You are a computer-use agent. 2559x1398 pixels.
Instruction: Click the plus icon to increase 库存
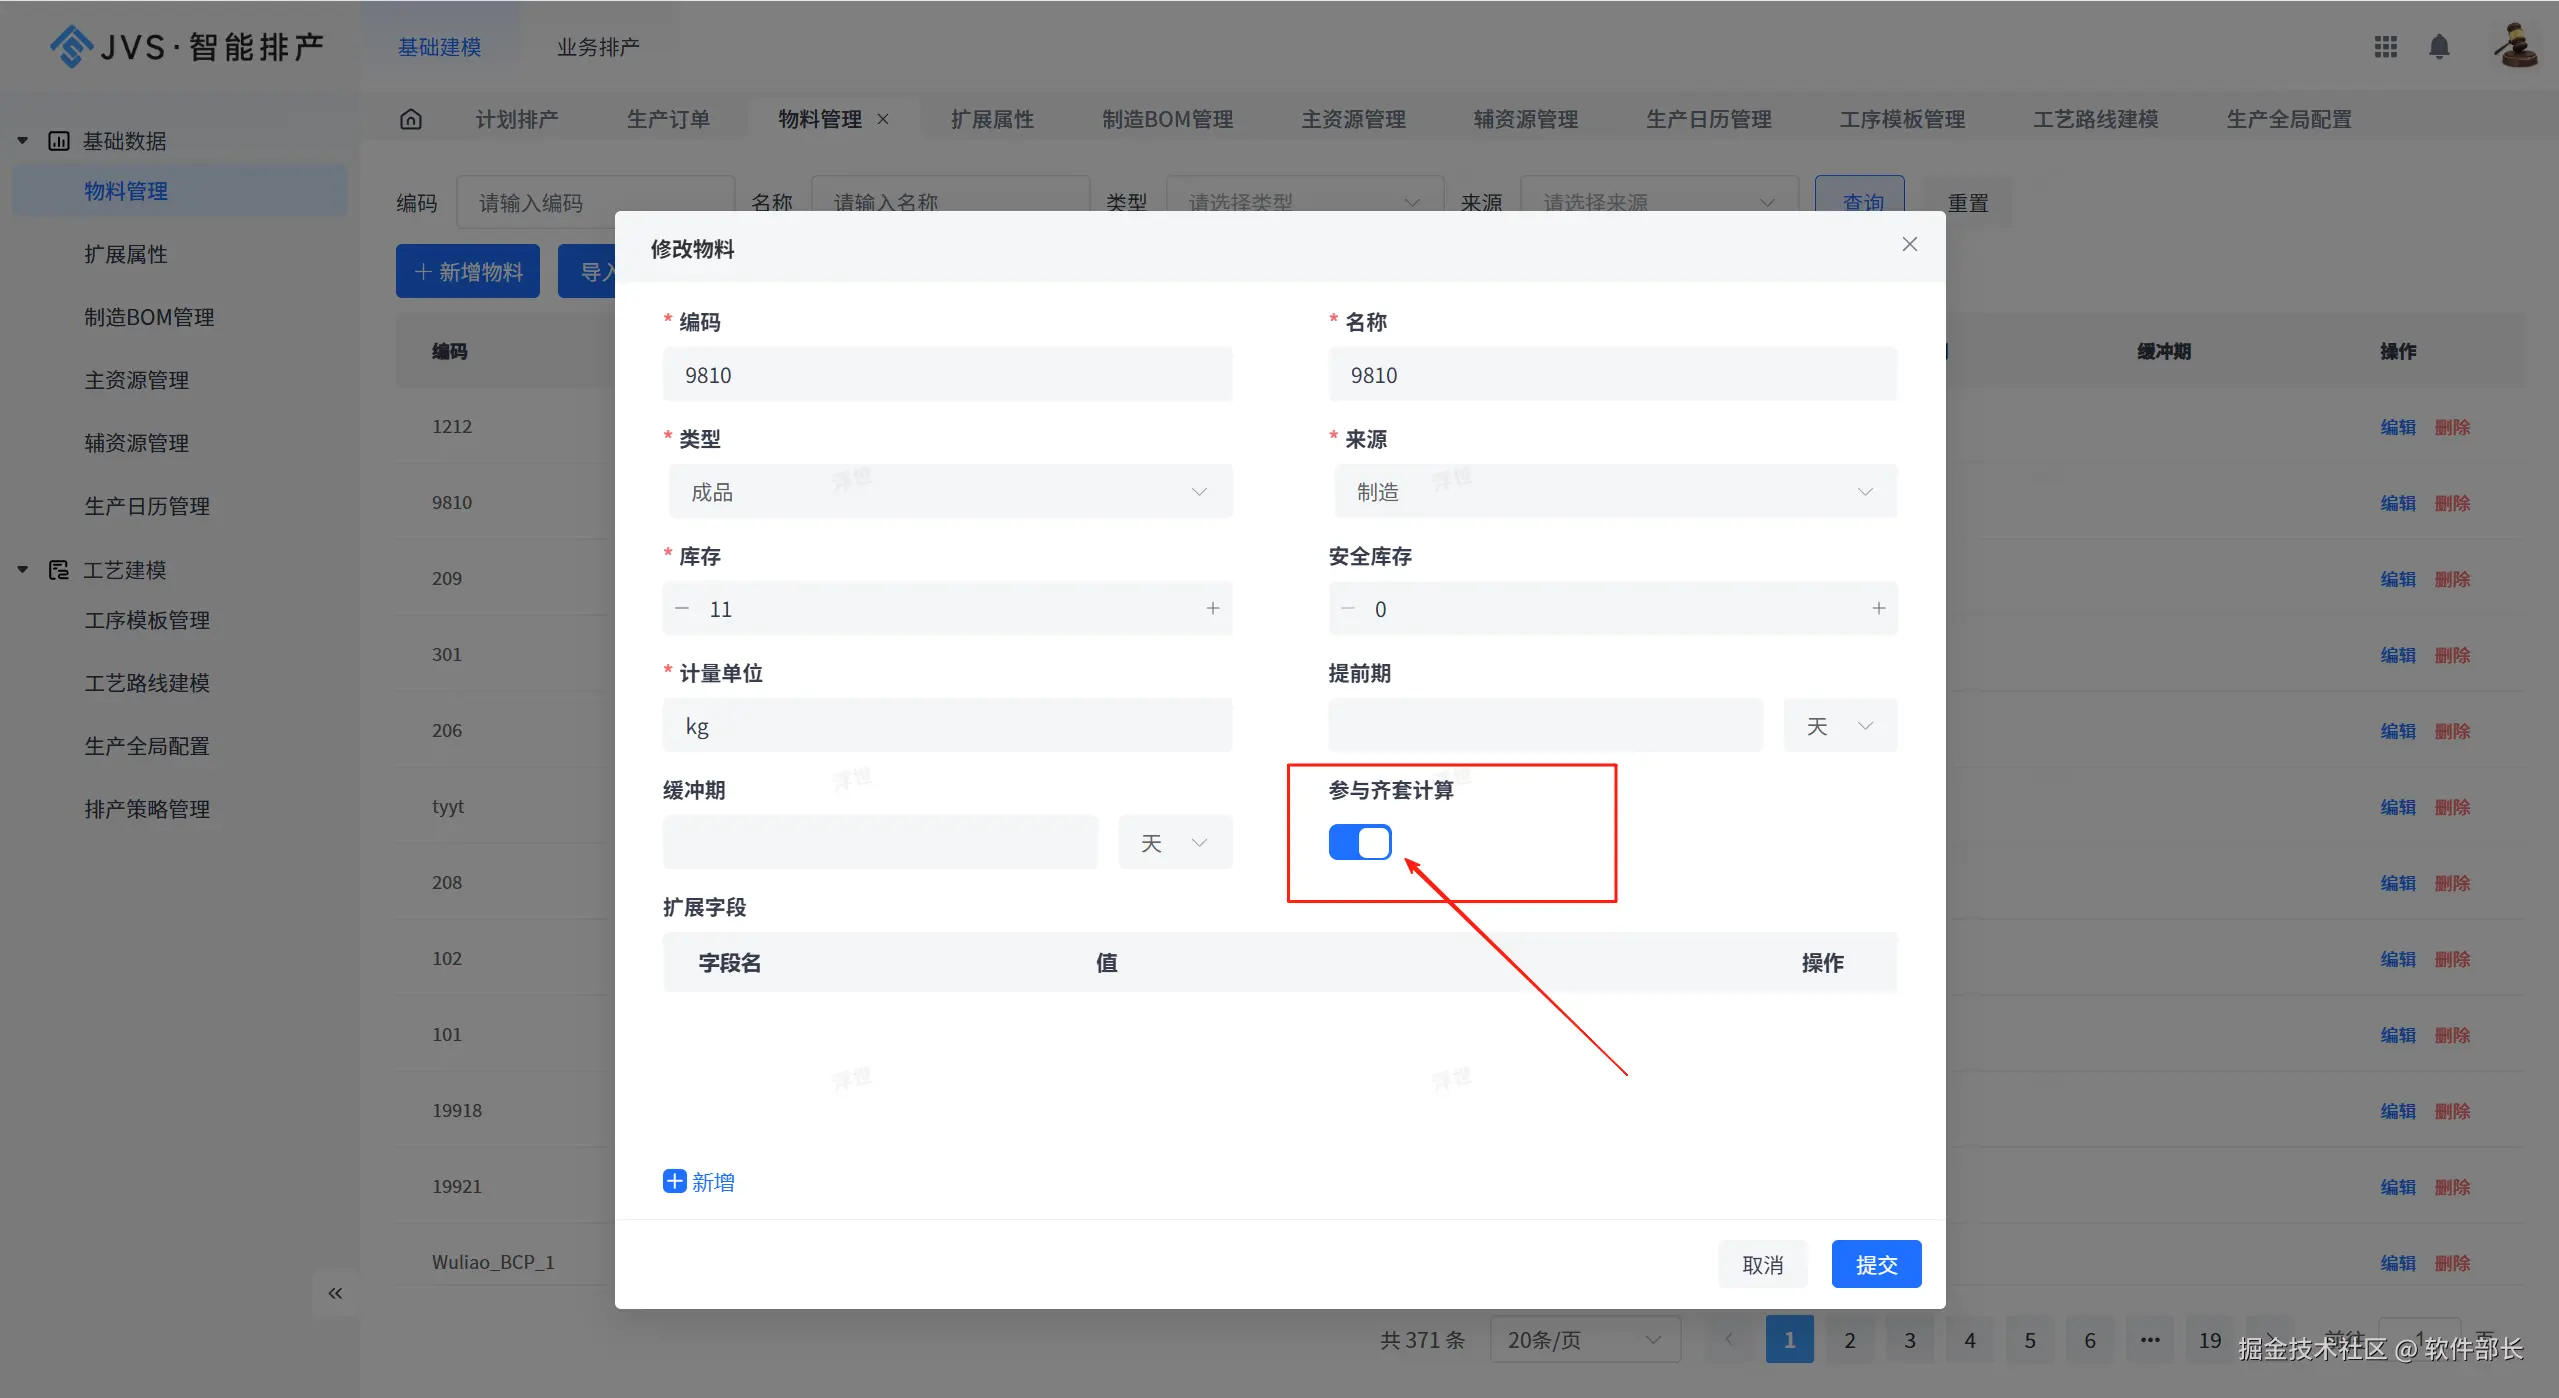(x=1212, y=609)
